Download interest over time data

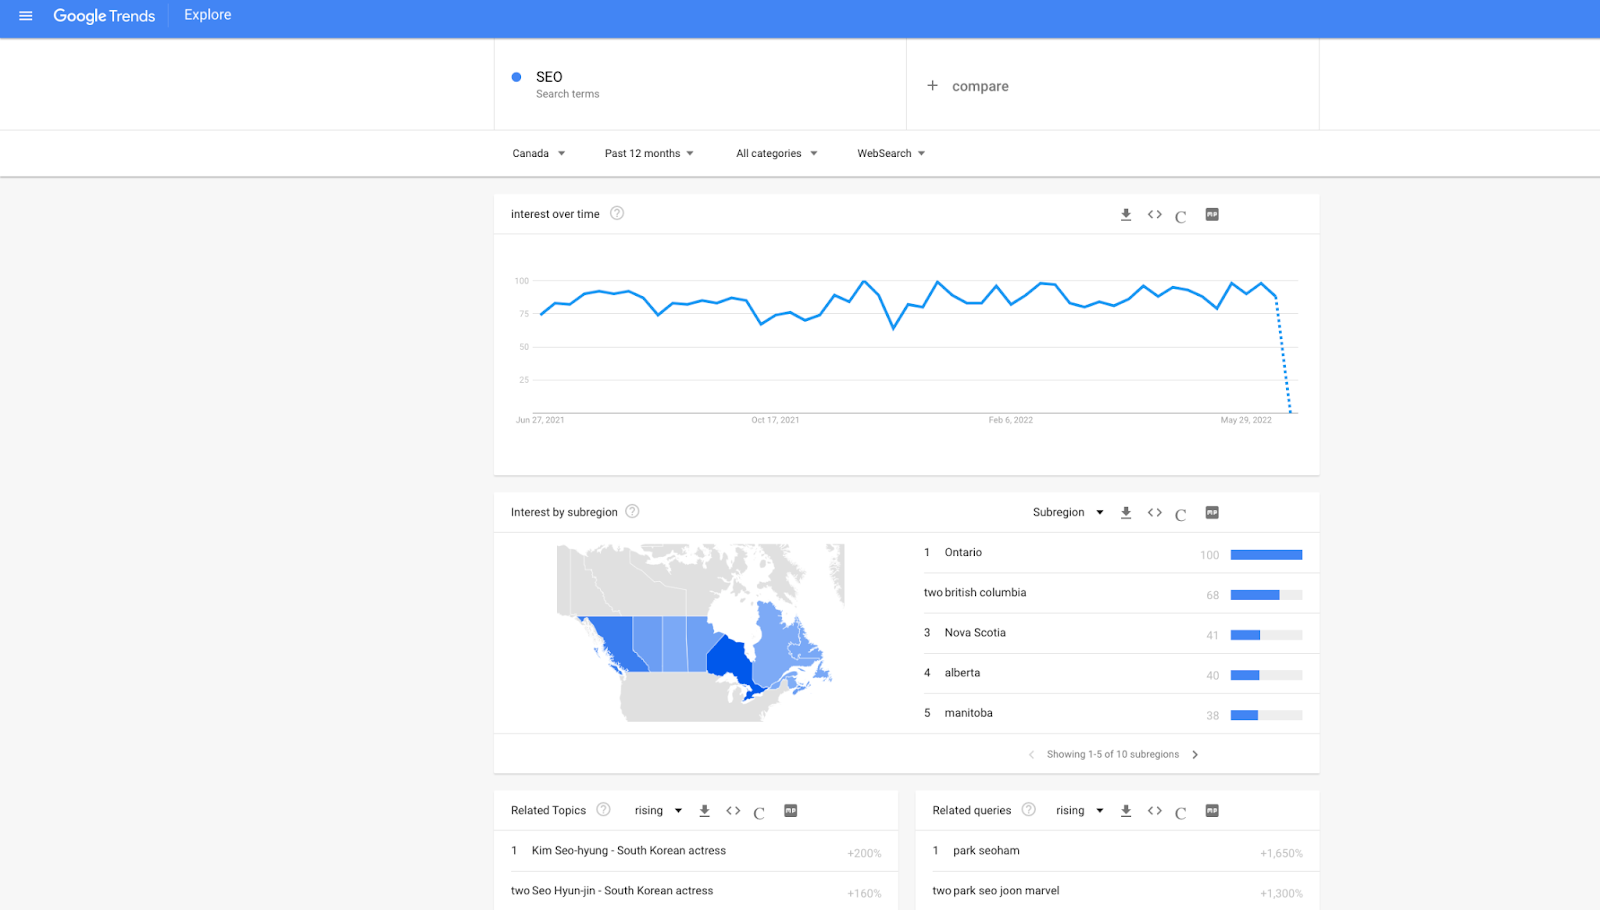pos(1126,215)
